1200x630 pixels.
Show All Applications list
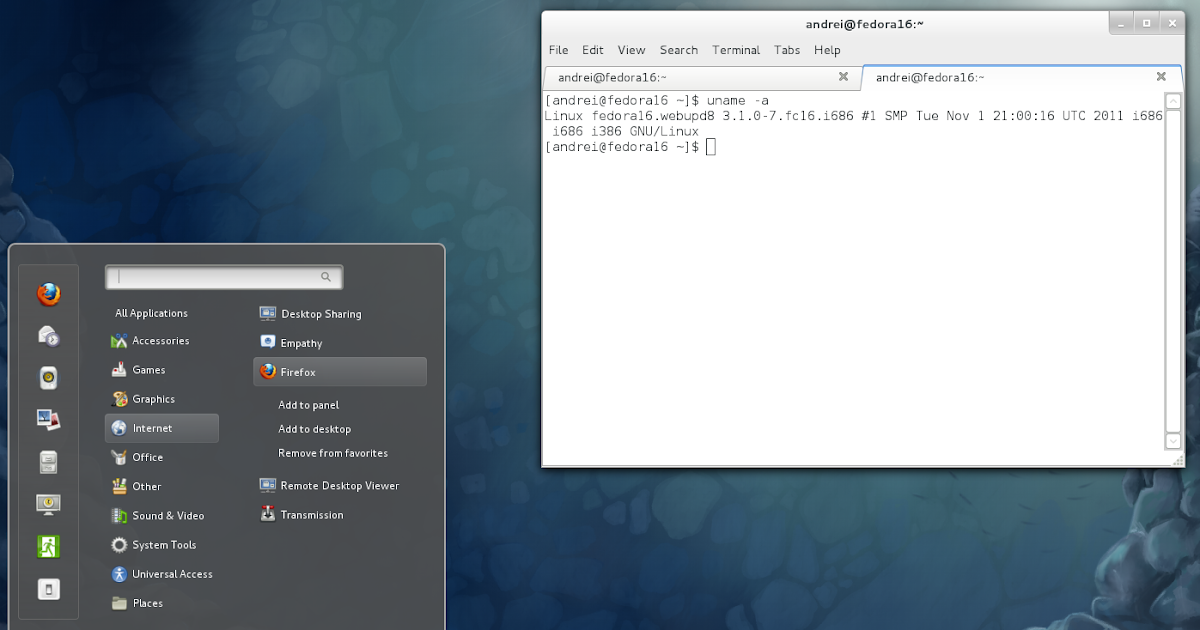151,313
